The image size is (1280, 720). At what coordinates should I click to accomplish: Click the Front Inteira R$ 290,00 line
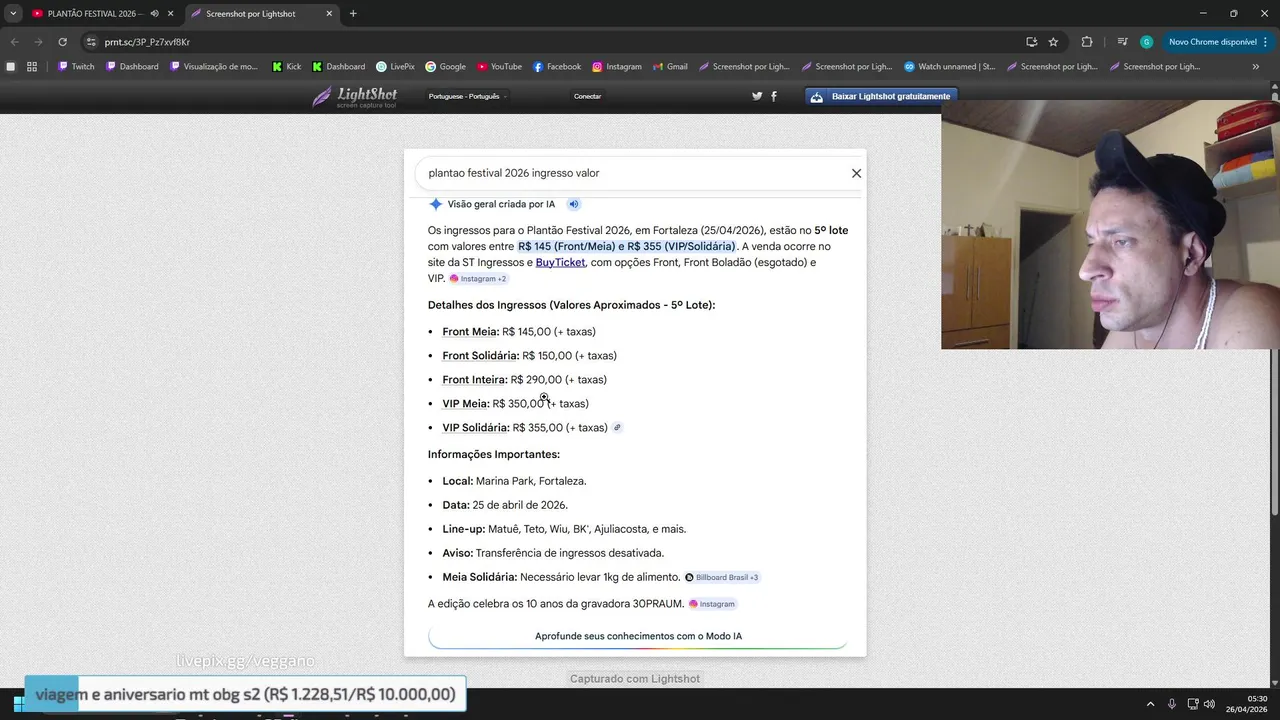pyautogui.click(x=525, y=380)
